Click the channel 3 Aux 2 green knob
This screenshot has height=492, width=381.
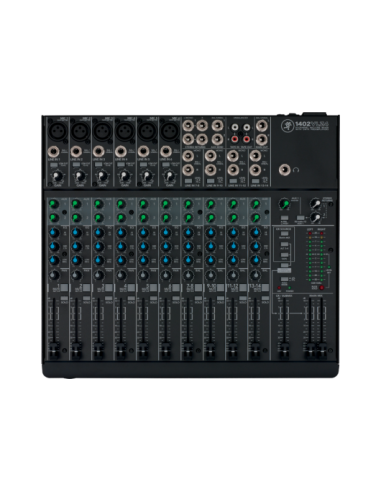[x=98, y=218]
